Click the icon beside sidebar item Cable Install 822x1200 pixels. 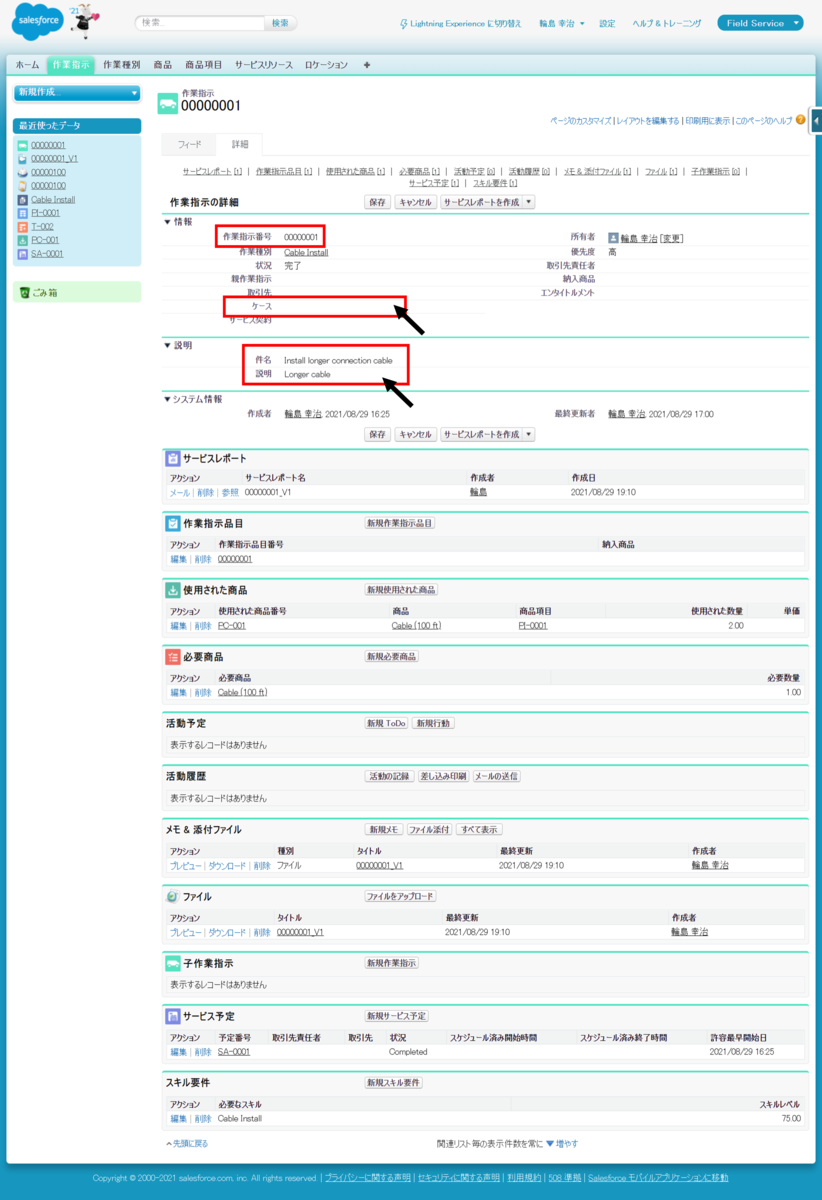(x=23, y=200)
